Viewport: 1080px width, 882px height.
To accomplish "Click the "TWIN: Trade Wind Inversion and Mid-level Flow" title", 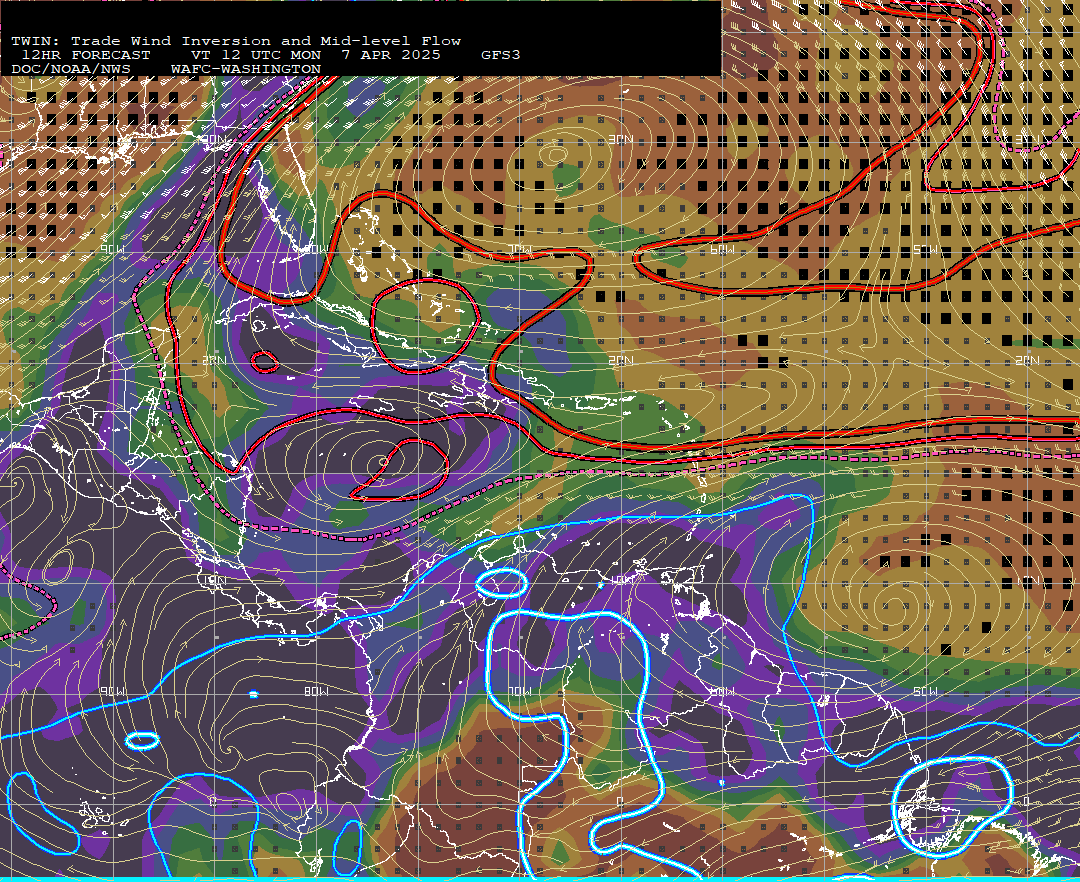I will (236, 41).
